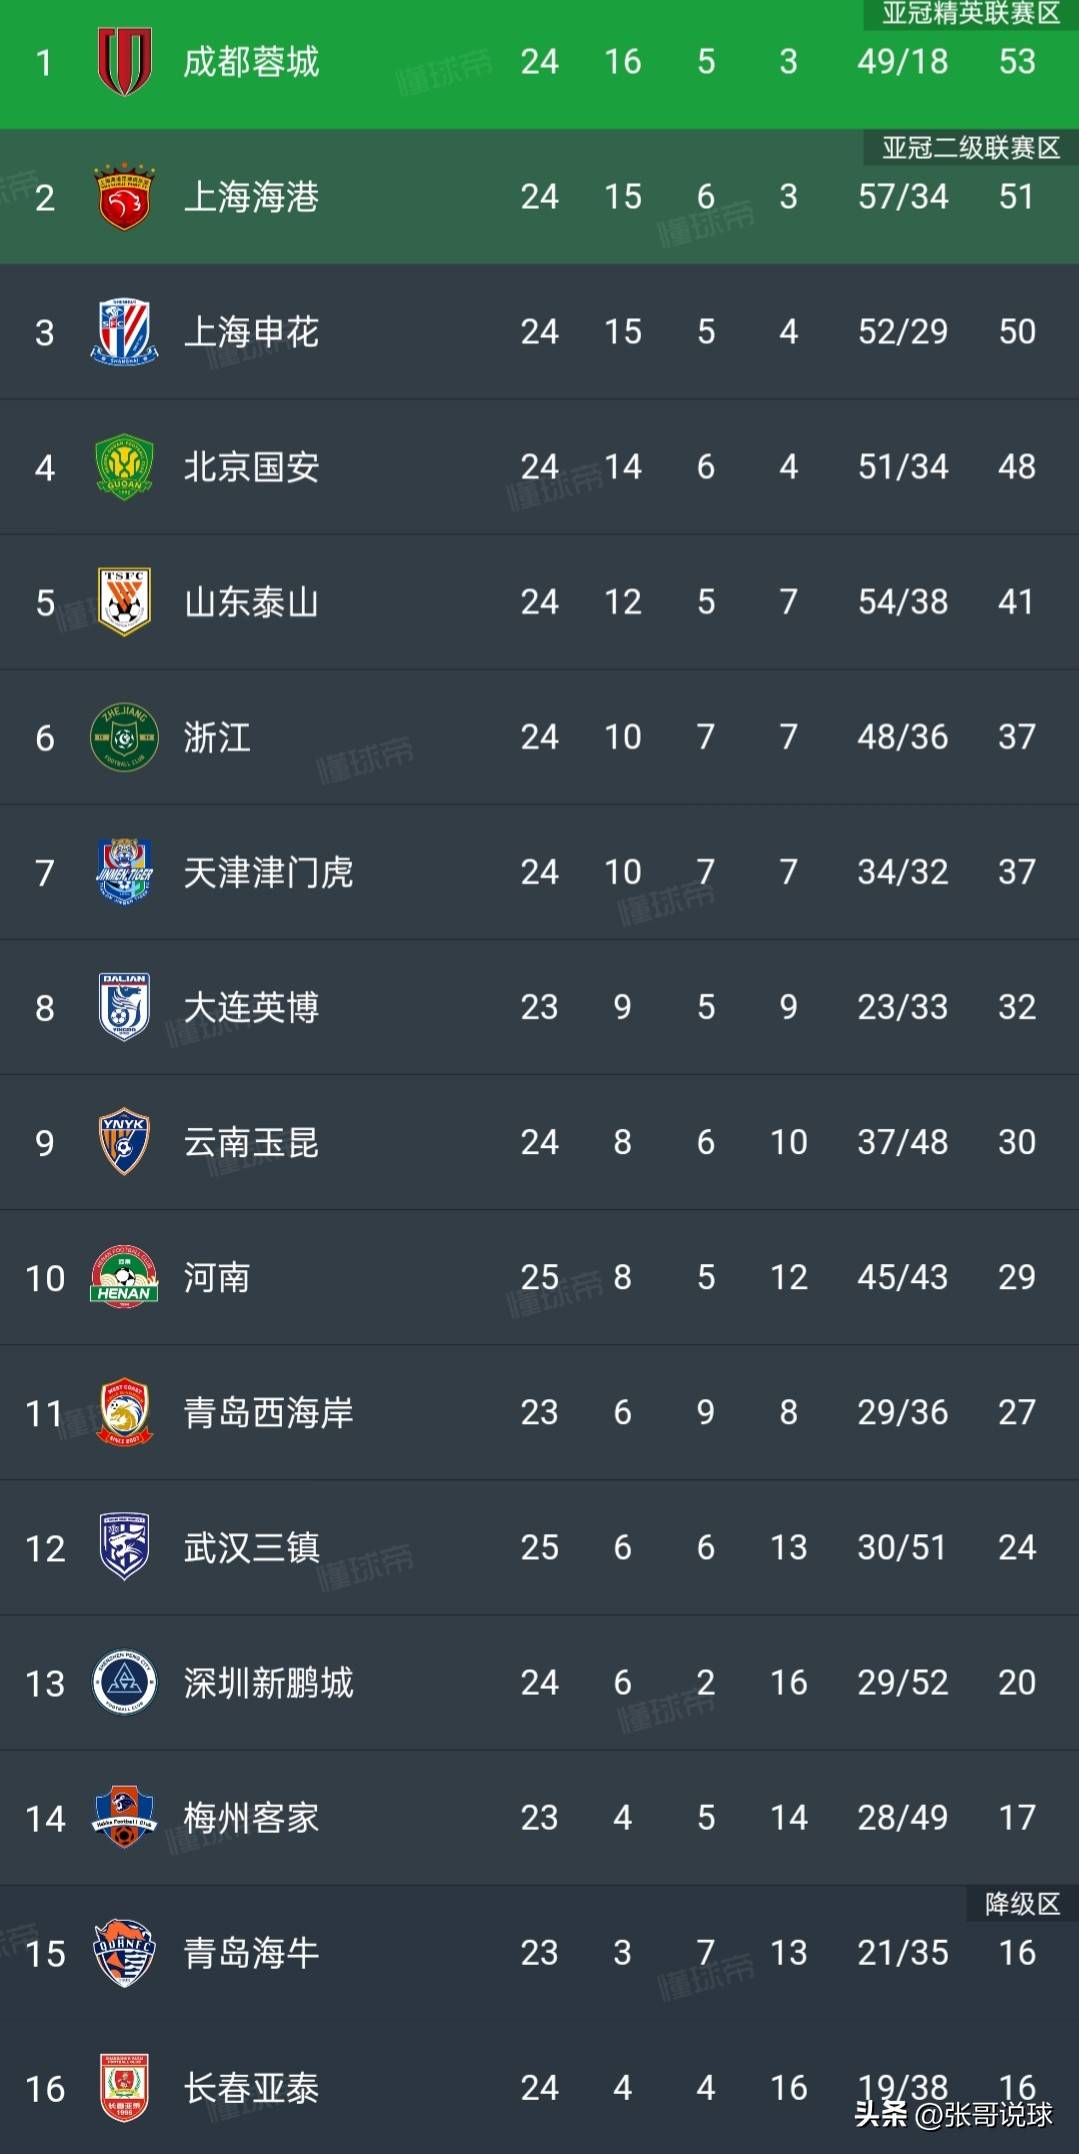Tap the 降级区 relegation zone label
Screen dimensions: 1079x2154
pos(1021,1903)
